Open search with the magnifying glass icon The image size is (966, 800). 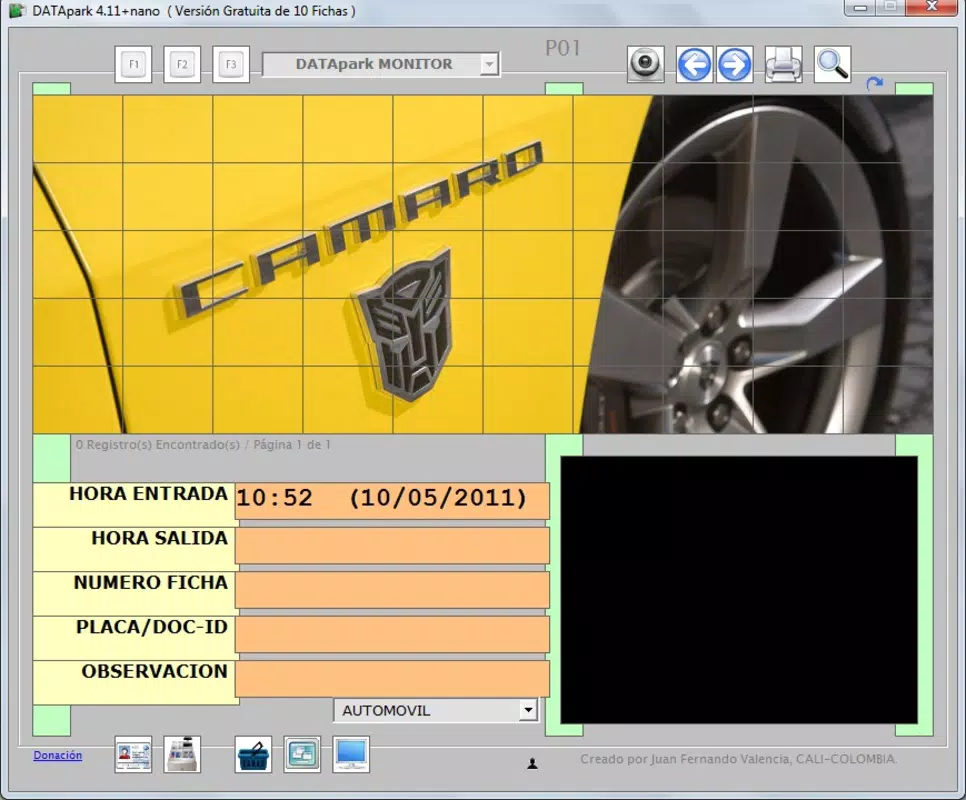pos(832,64)
